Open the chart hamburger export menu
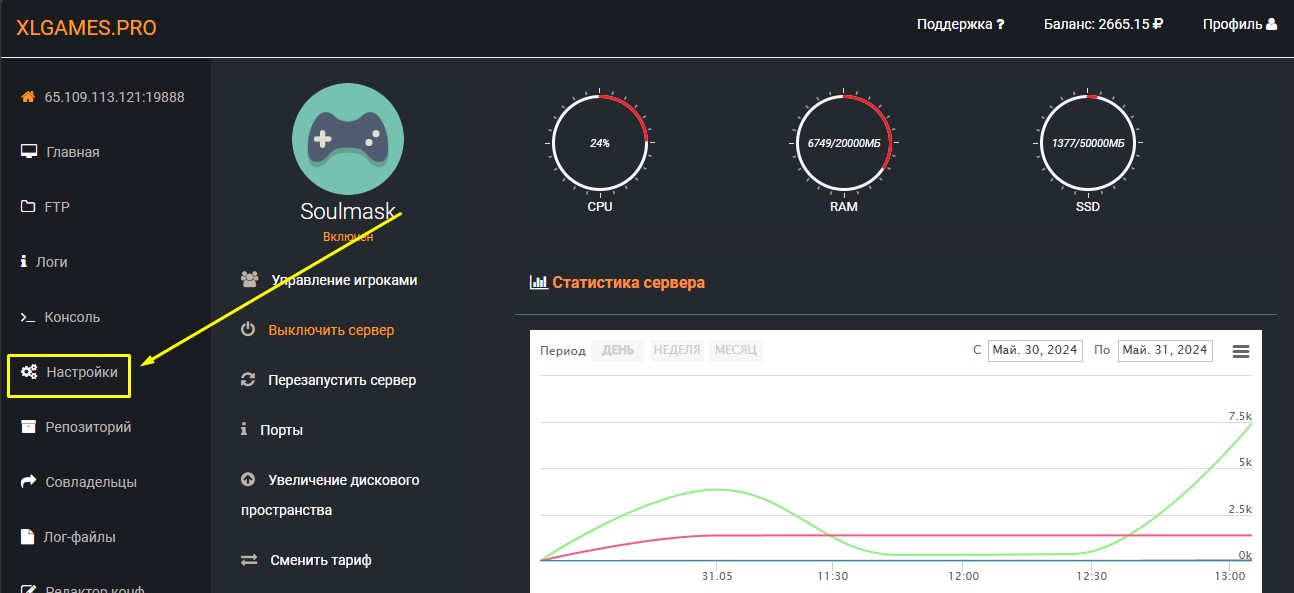The height and width of the screenshot is (593, 1294). point(1241,351)
